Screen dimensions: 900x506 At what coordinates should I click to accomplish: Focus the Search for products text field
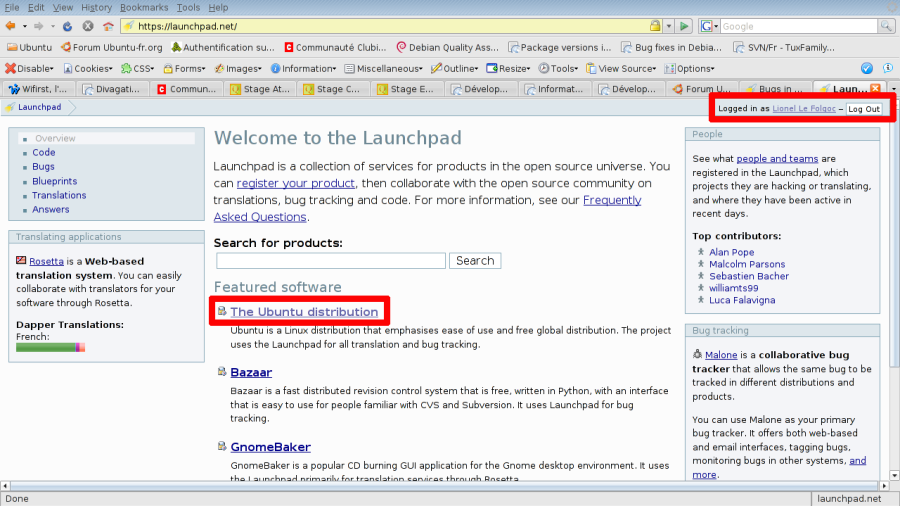tap(331, 260)
